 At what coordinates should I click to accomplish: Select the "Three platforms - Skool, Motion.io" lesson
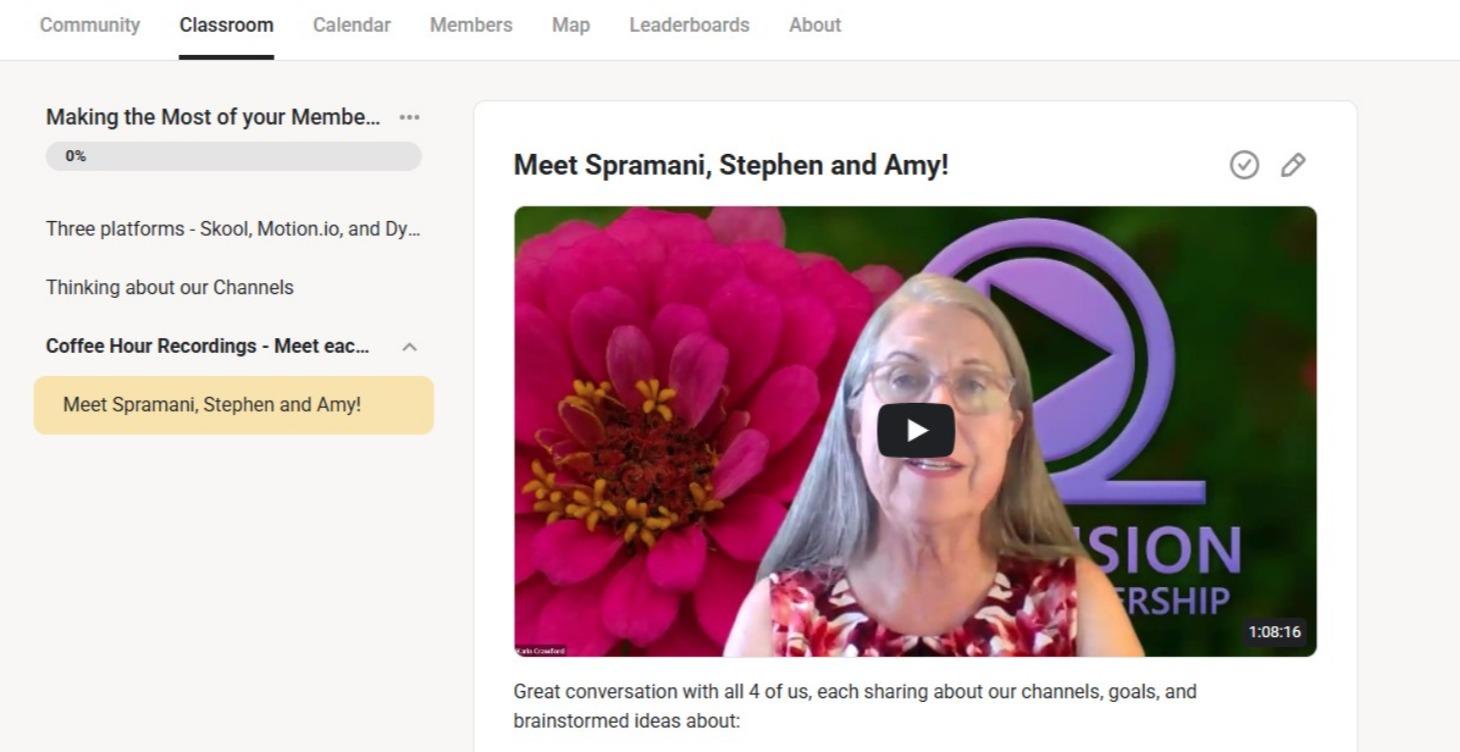(x=233, y=228)
